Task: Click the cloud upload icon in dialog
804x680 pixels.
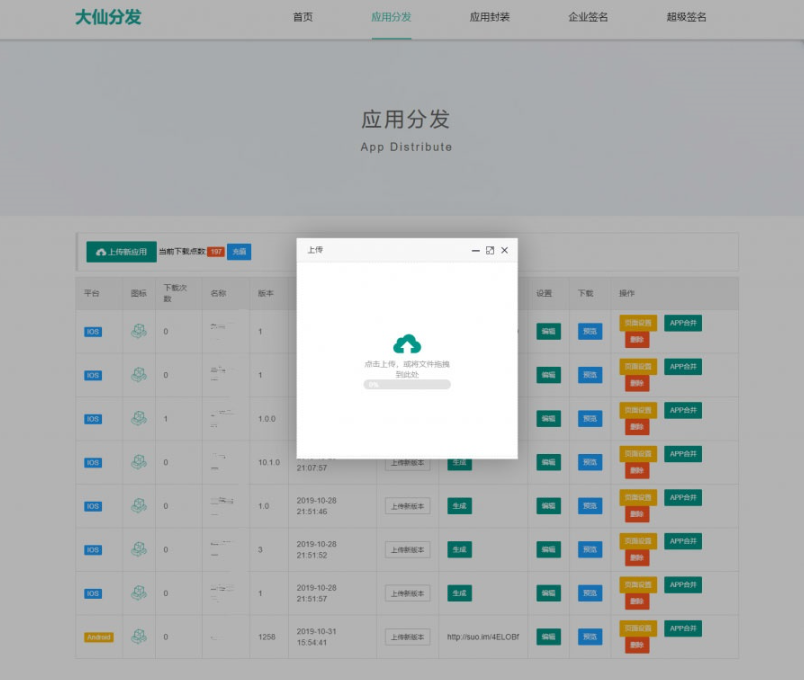Action: [407, 344]
